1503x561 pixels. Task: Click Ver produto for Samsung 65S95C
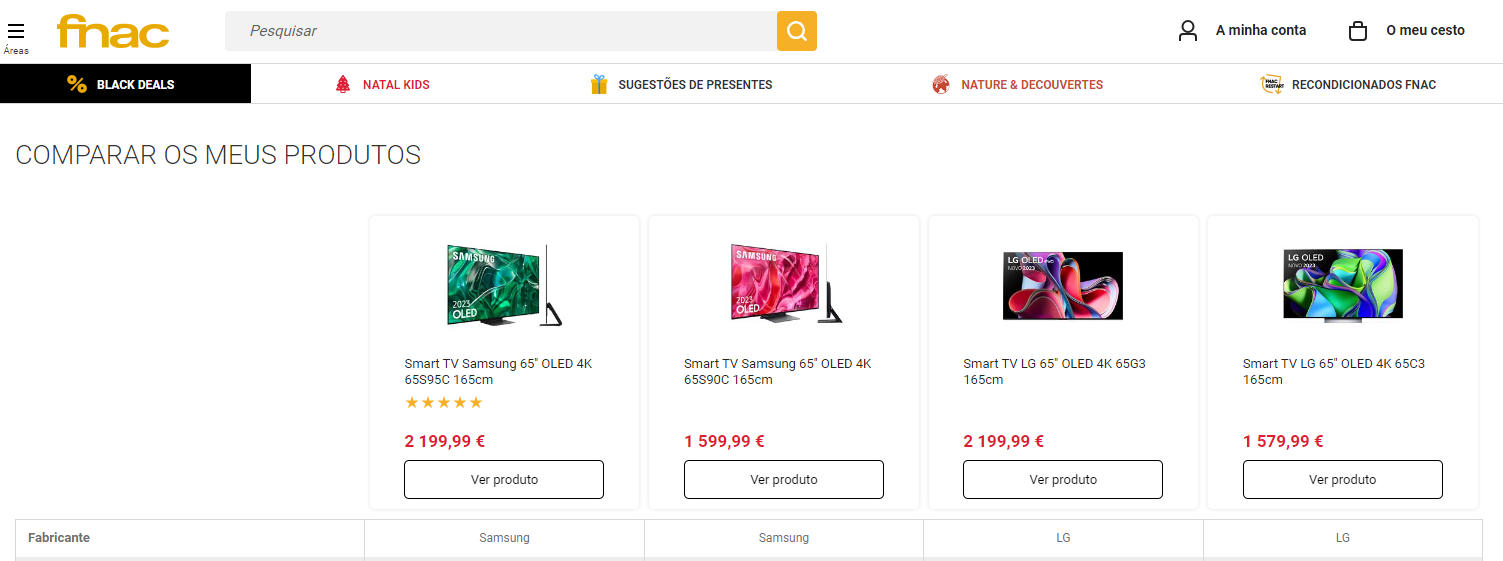[504, 479]
